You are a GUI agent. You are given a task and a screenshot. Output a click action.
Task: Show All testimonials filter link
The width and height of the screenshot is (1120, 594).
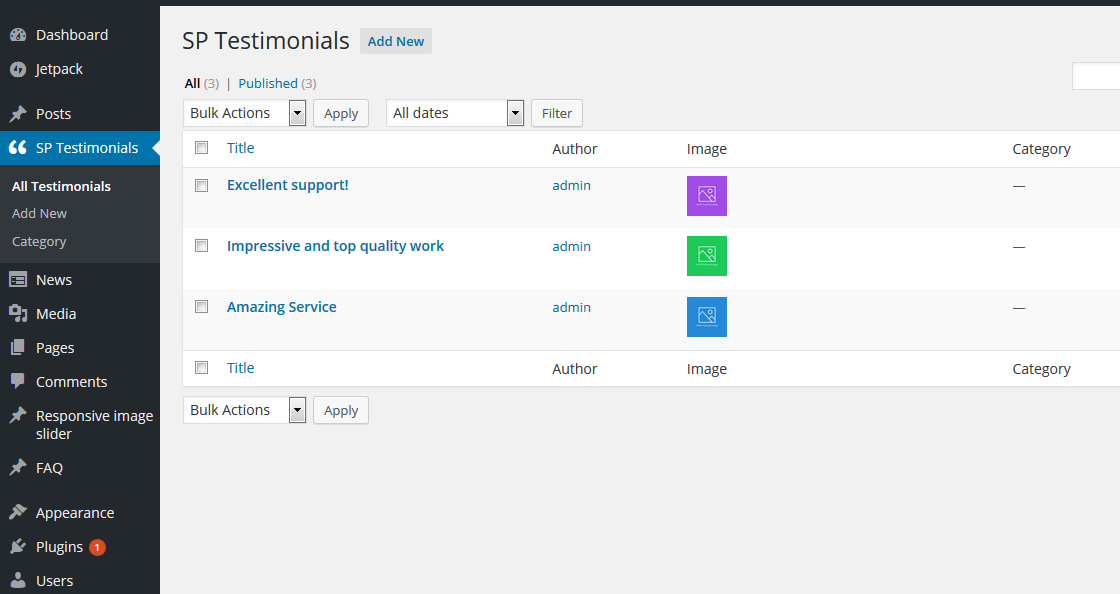pos(192,84)
